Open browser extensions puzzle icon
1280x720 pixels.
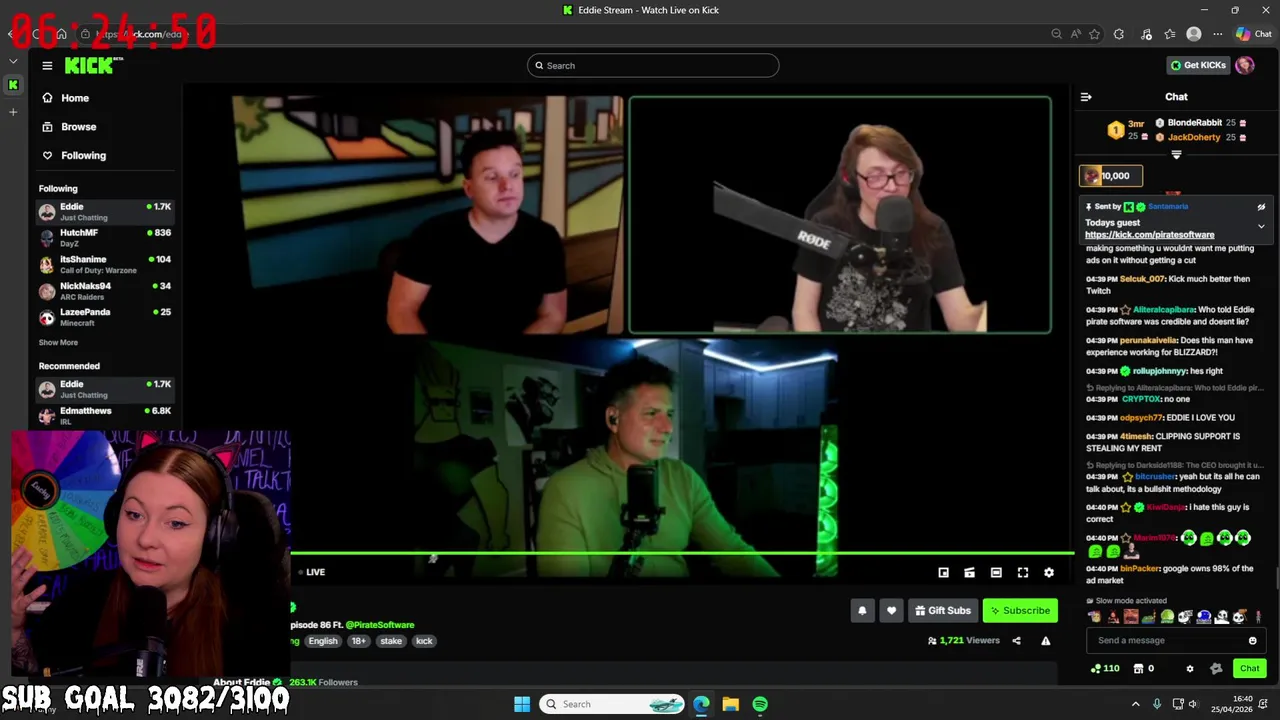(1119, 34)
